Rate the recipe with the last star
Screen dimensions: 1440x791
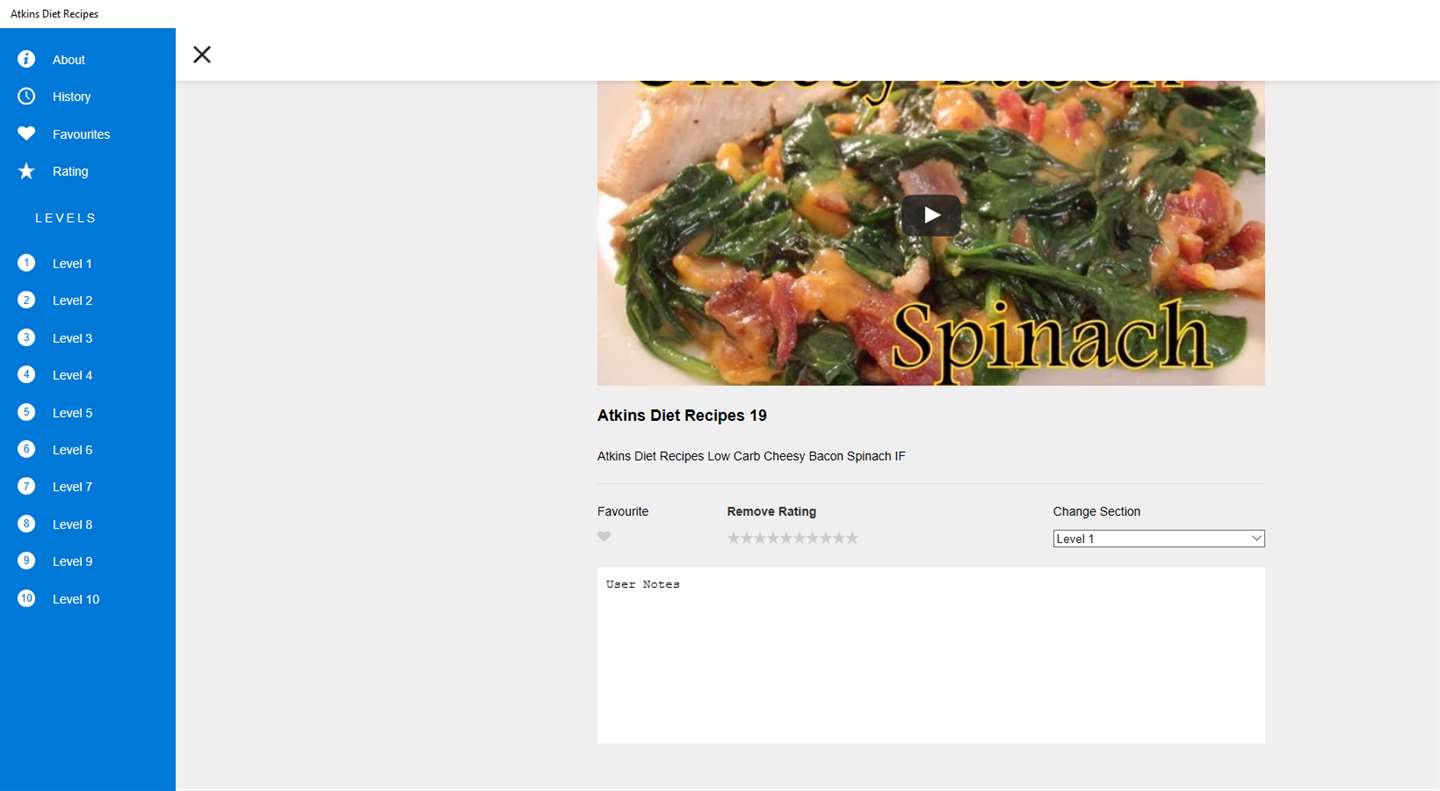852,538
